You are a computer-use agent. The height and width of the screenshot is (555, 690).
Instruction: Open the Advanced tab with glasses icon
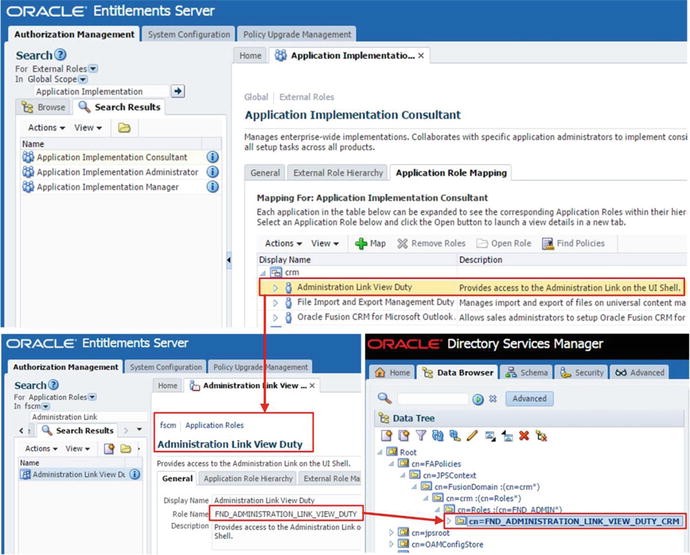(639, 373)
